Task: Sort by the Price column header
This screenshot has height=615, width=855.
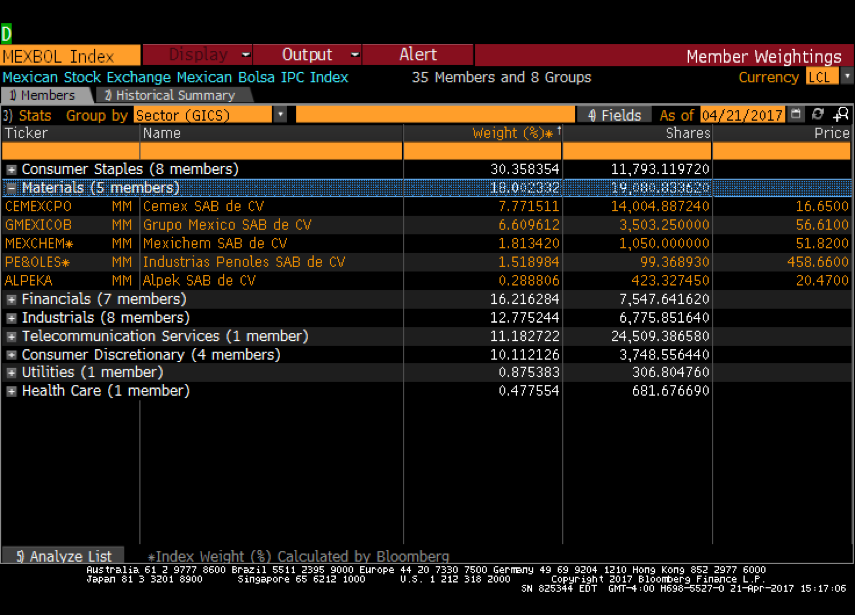Action: point(832,133)
